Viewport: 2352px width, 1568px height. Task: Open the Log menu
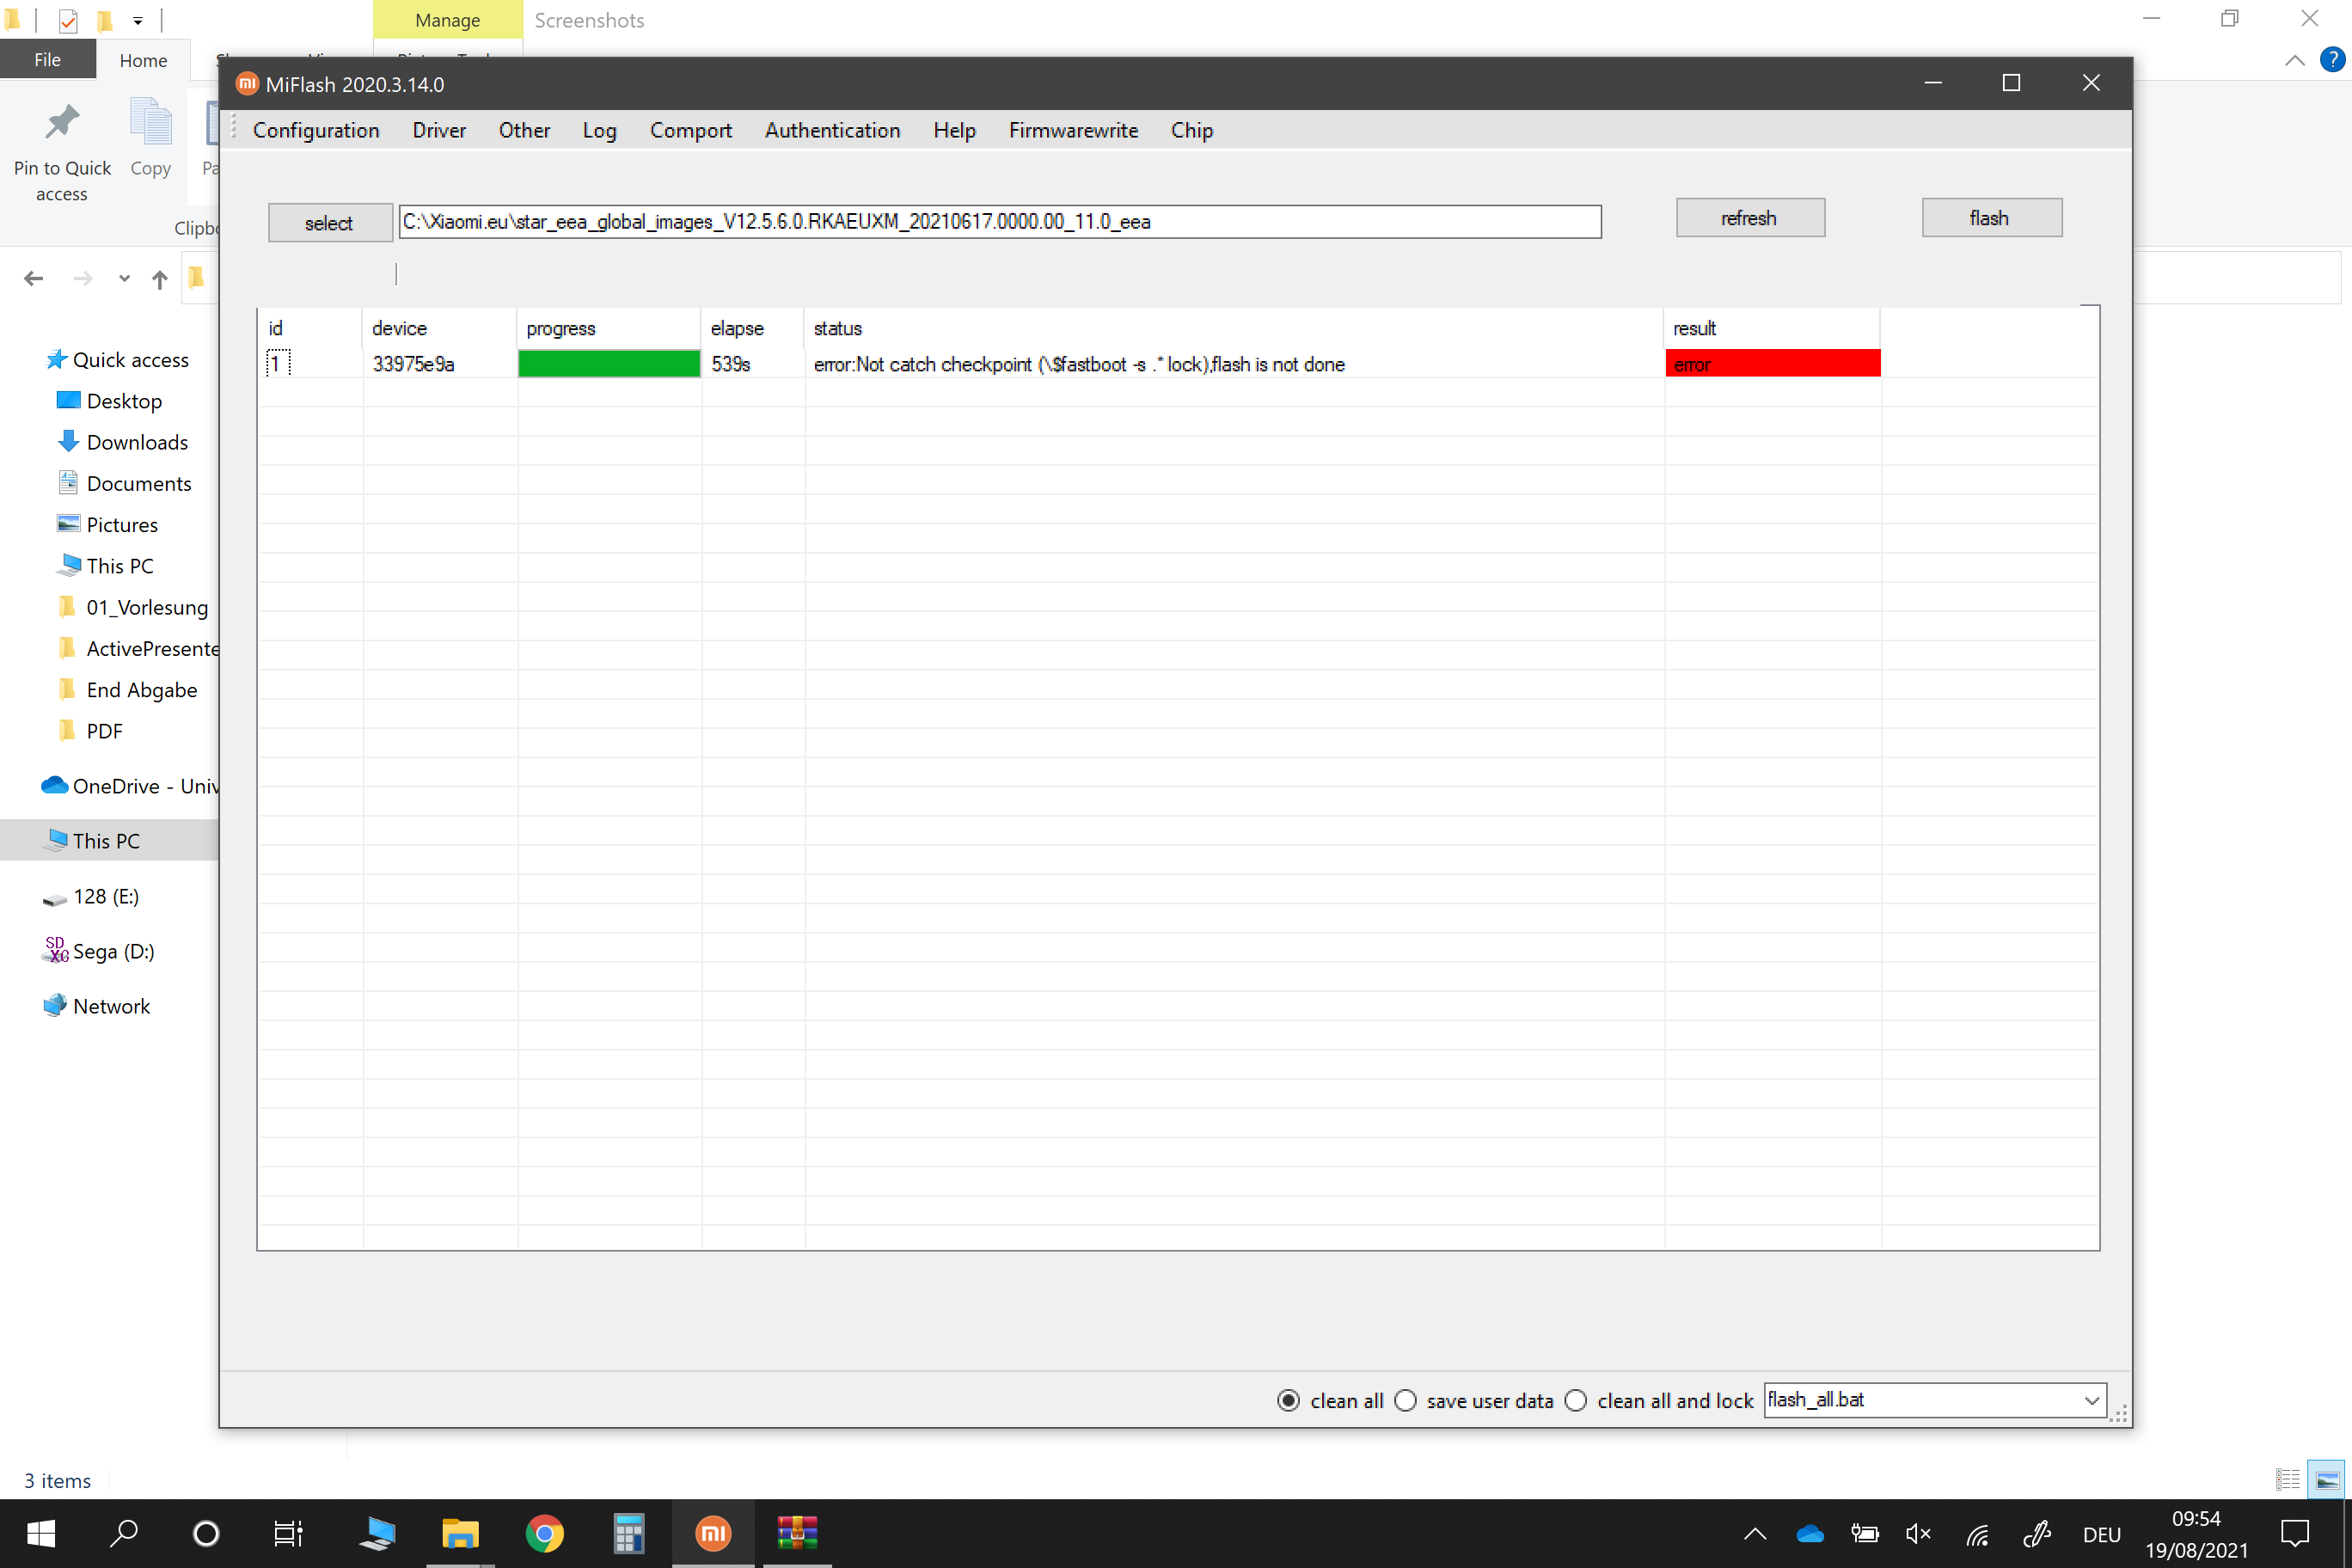(599, 130)
